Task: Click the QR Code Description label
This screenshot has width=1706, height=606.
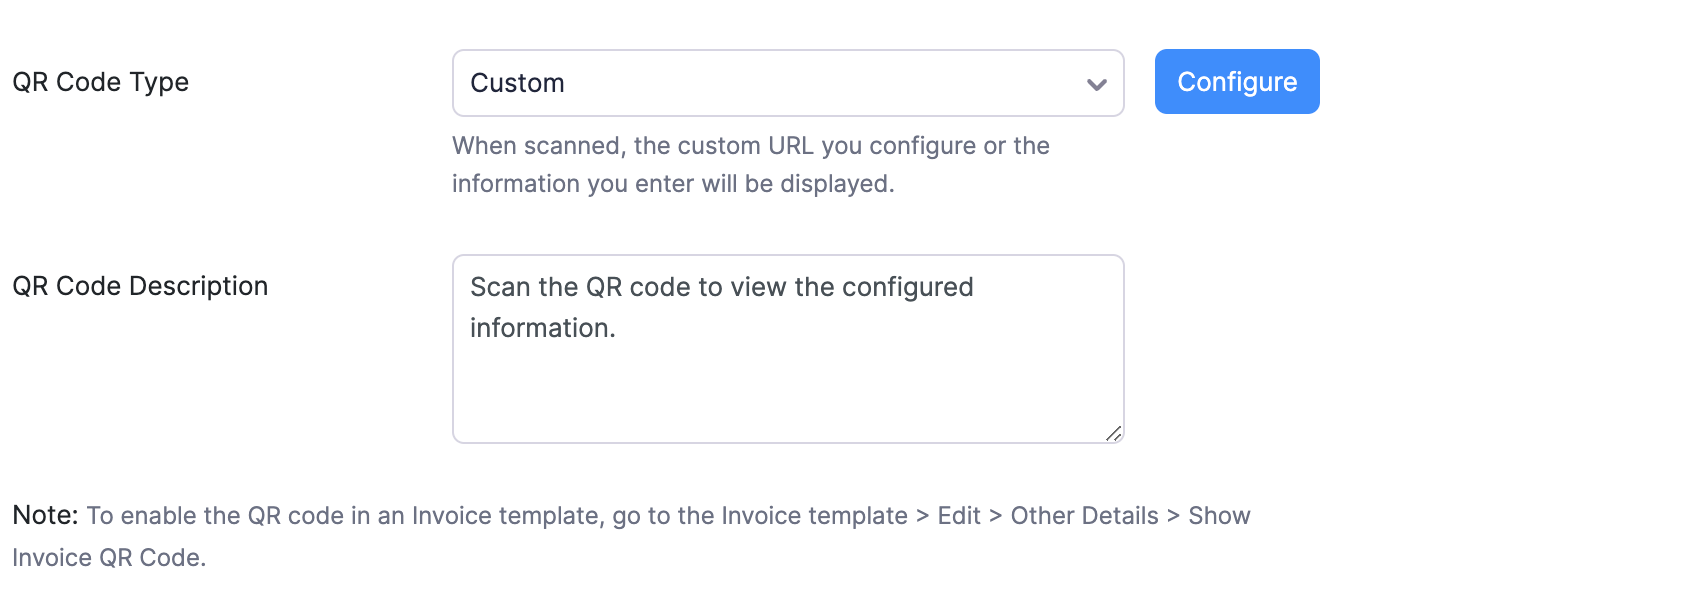Action: point(140,286)
